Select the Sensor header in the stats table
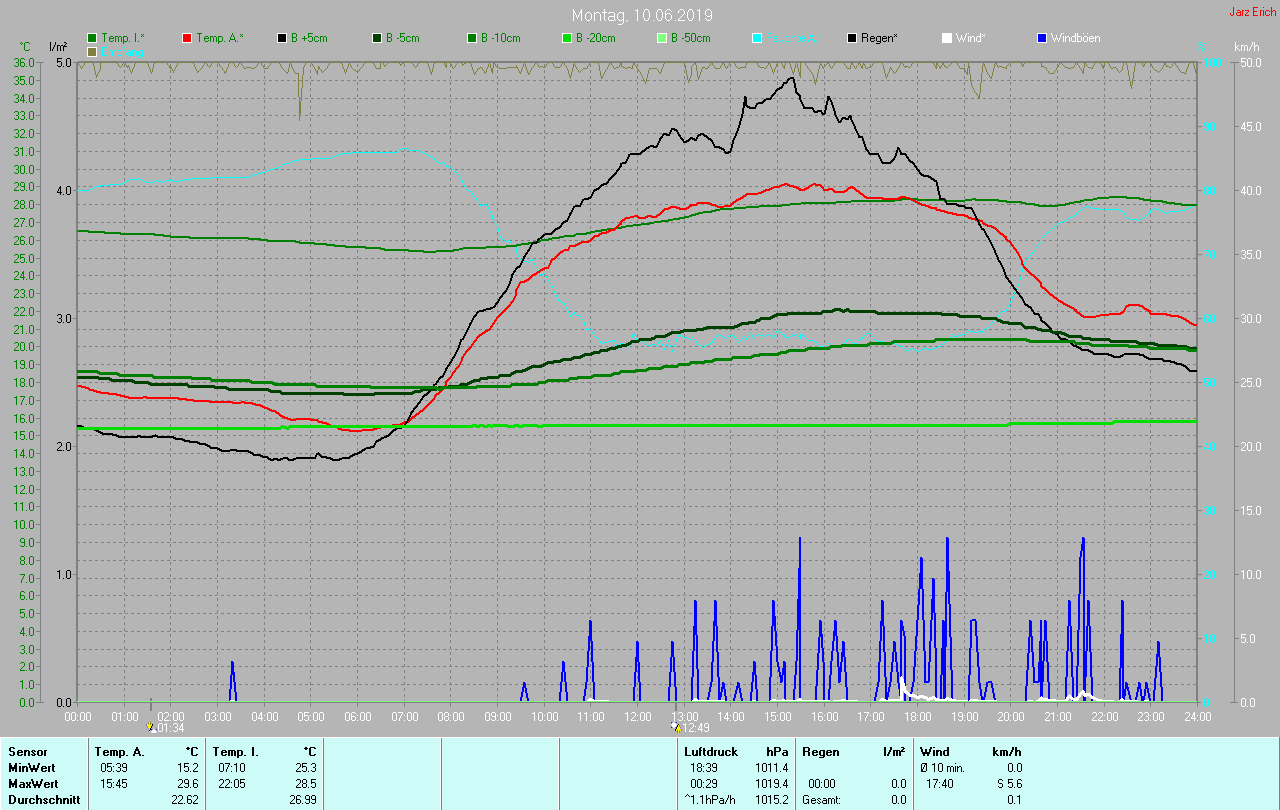 27,751
